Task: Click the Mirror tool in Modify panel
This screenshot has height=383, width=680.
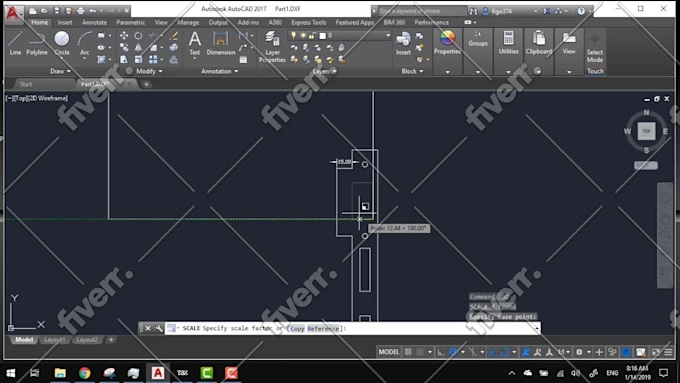Action: (x=138, y=48)
